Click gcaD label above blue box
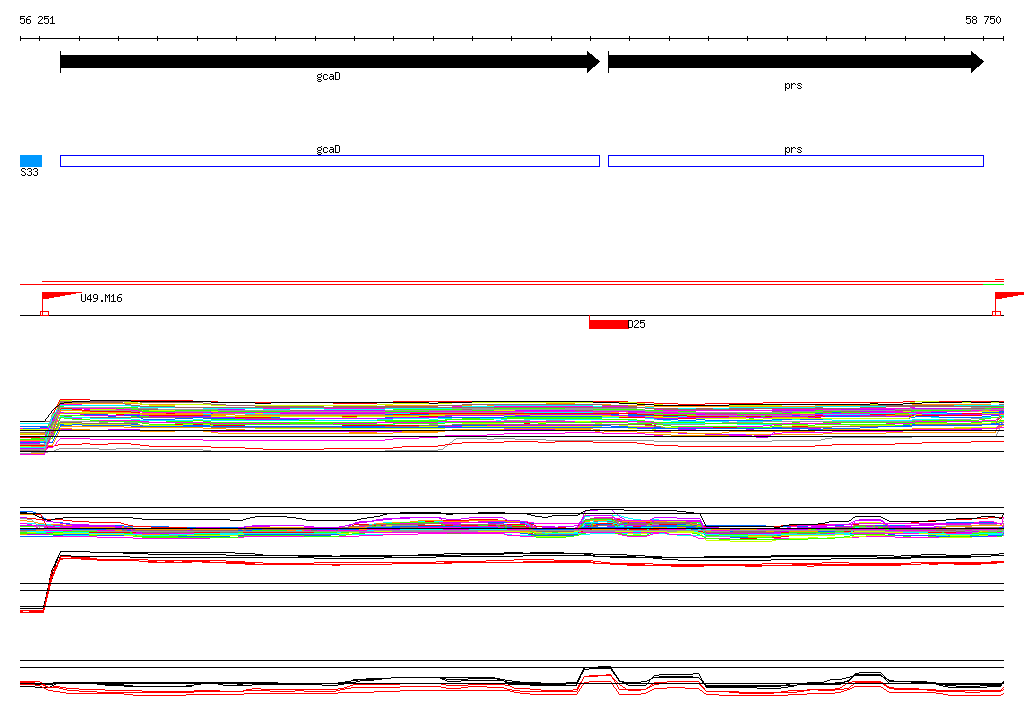 pos(328,150)
